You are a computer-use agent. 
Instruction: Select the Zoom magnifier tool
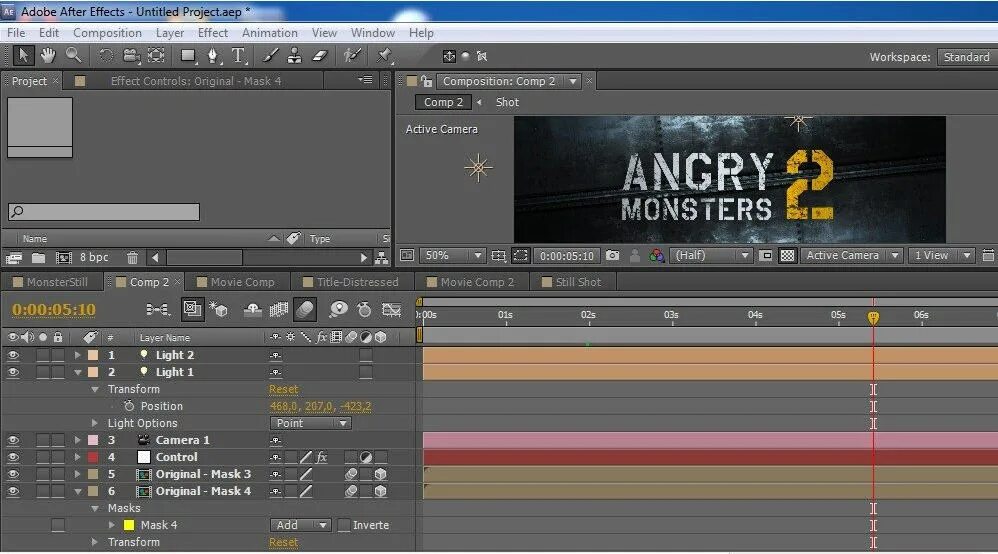tap(74, 56)
